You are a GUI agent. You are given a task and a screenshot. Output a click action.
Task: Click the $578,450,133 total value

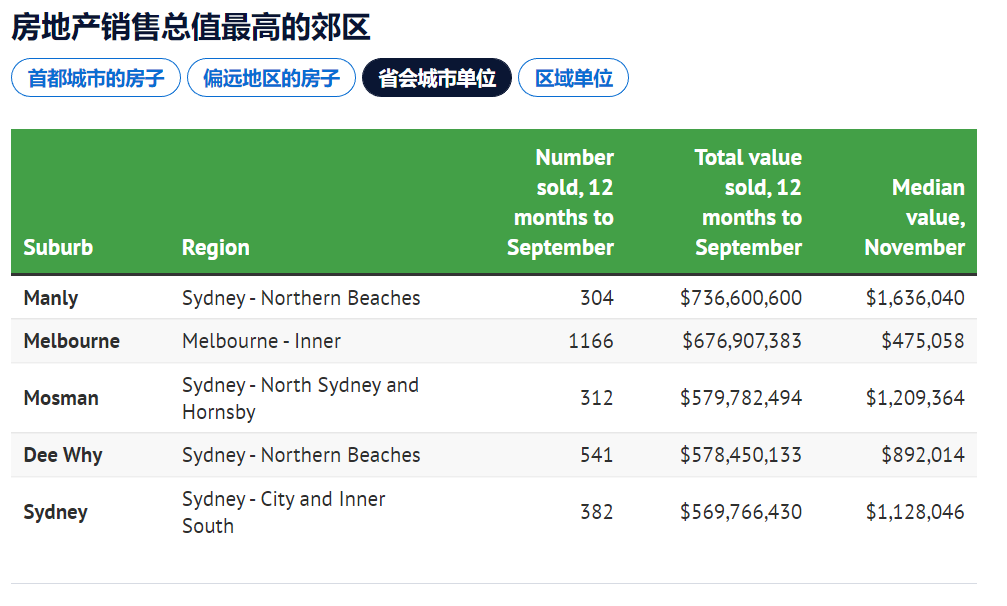741,455
